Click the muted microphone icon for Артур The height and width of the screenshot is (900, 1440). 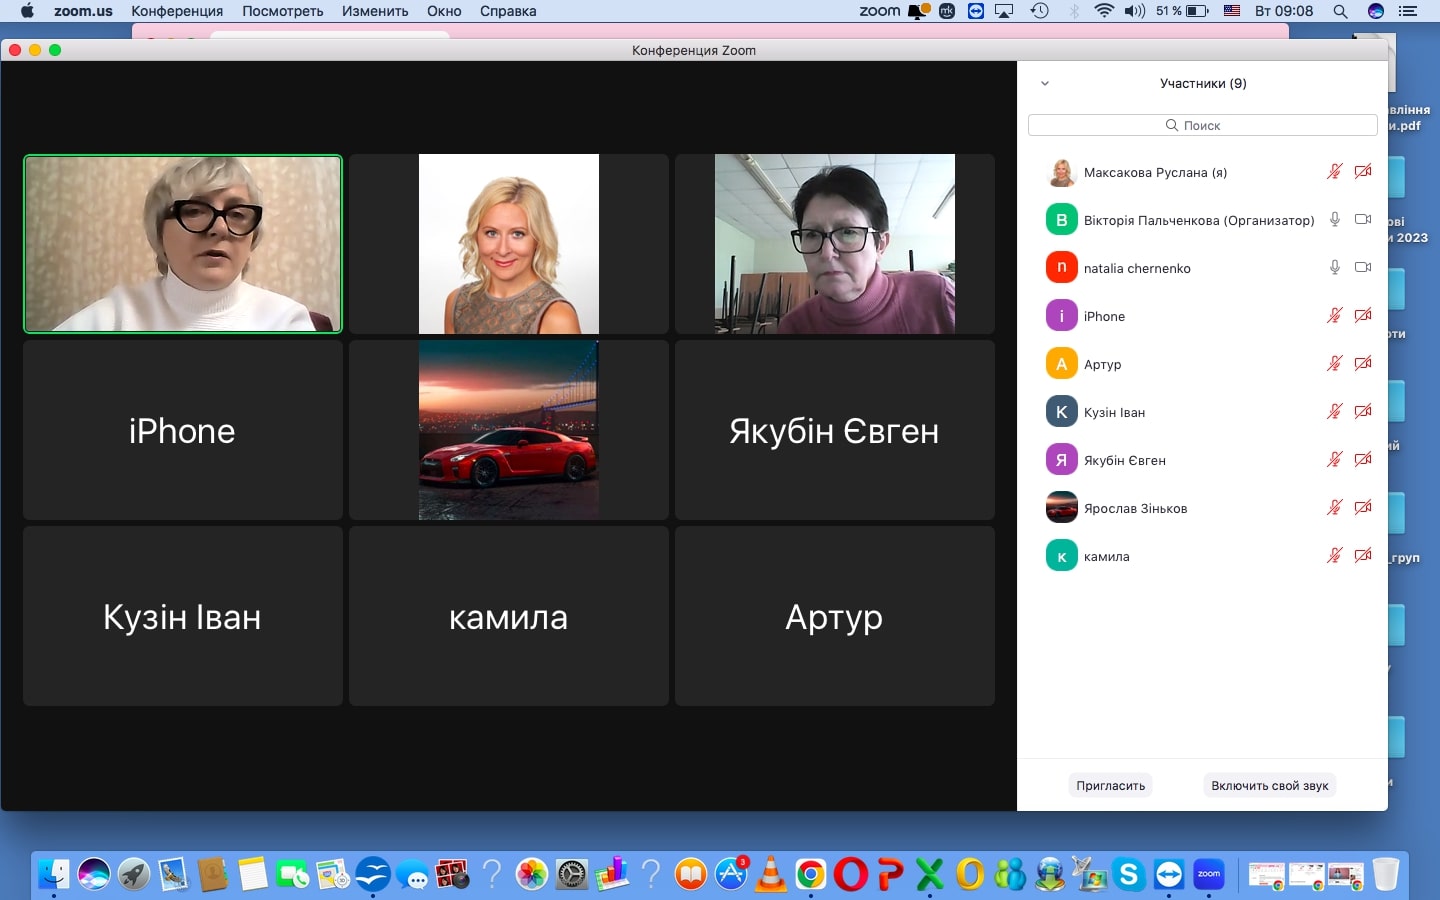click(x=1334, y=363)
